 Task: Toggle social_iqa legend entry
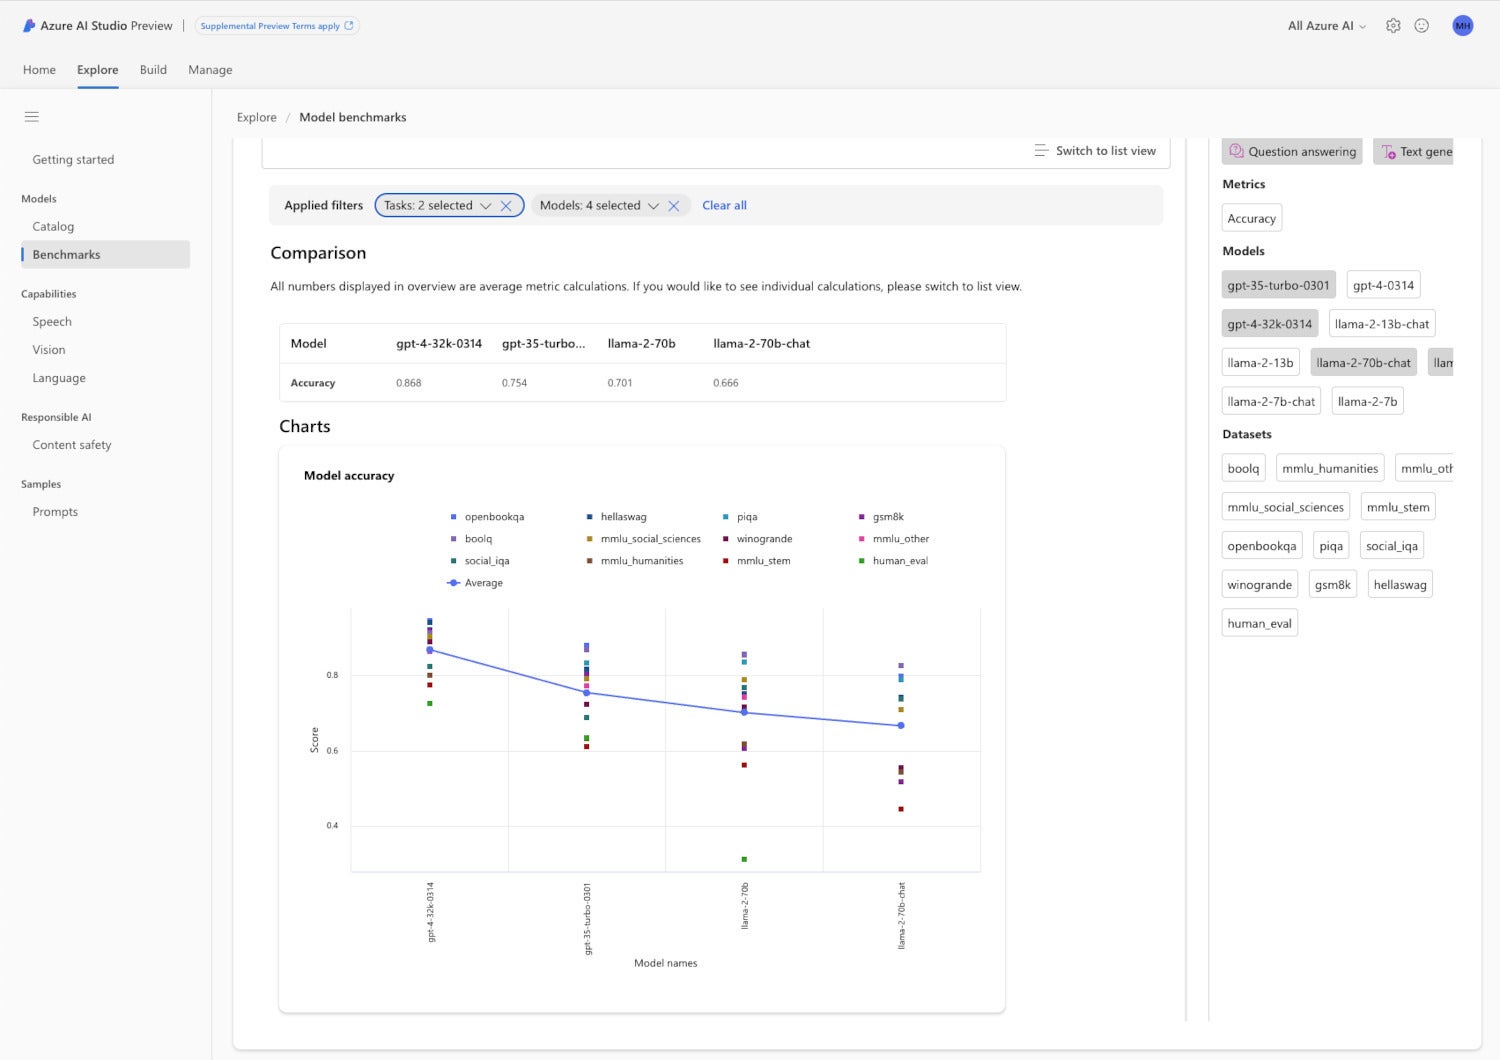point(480,561)
